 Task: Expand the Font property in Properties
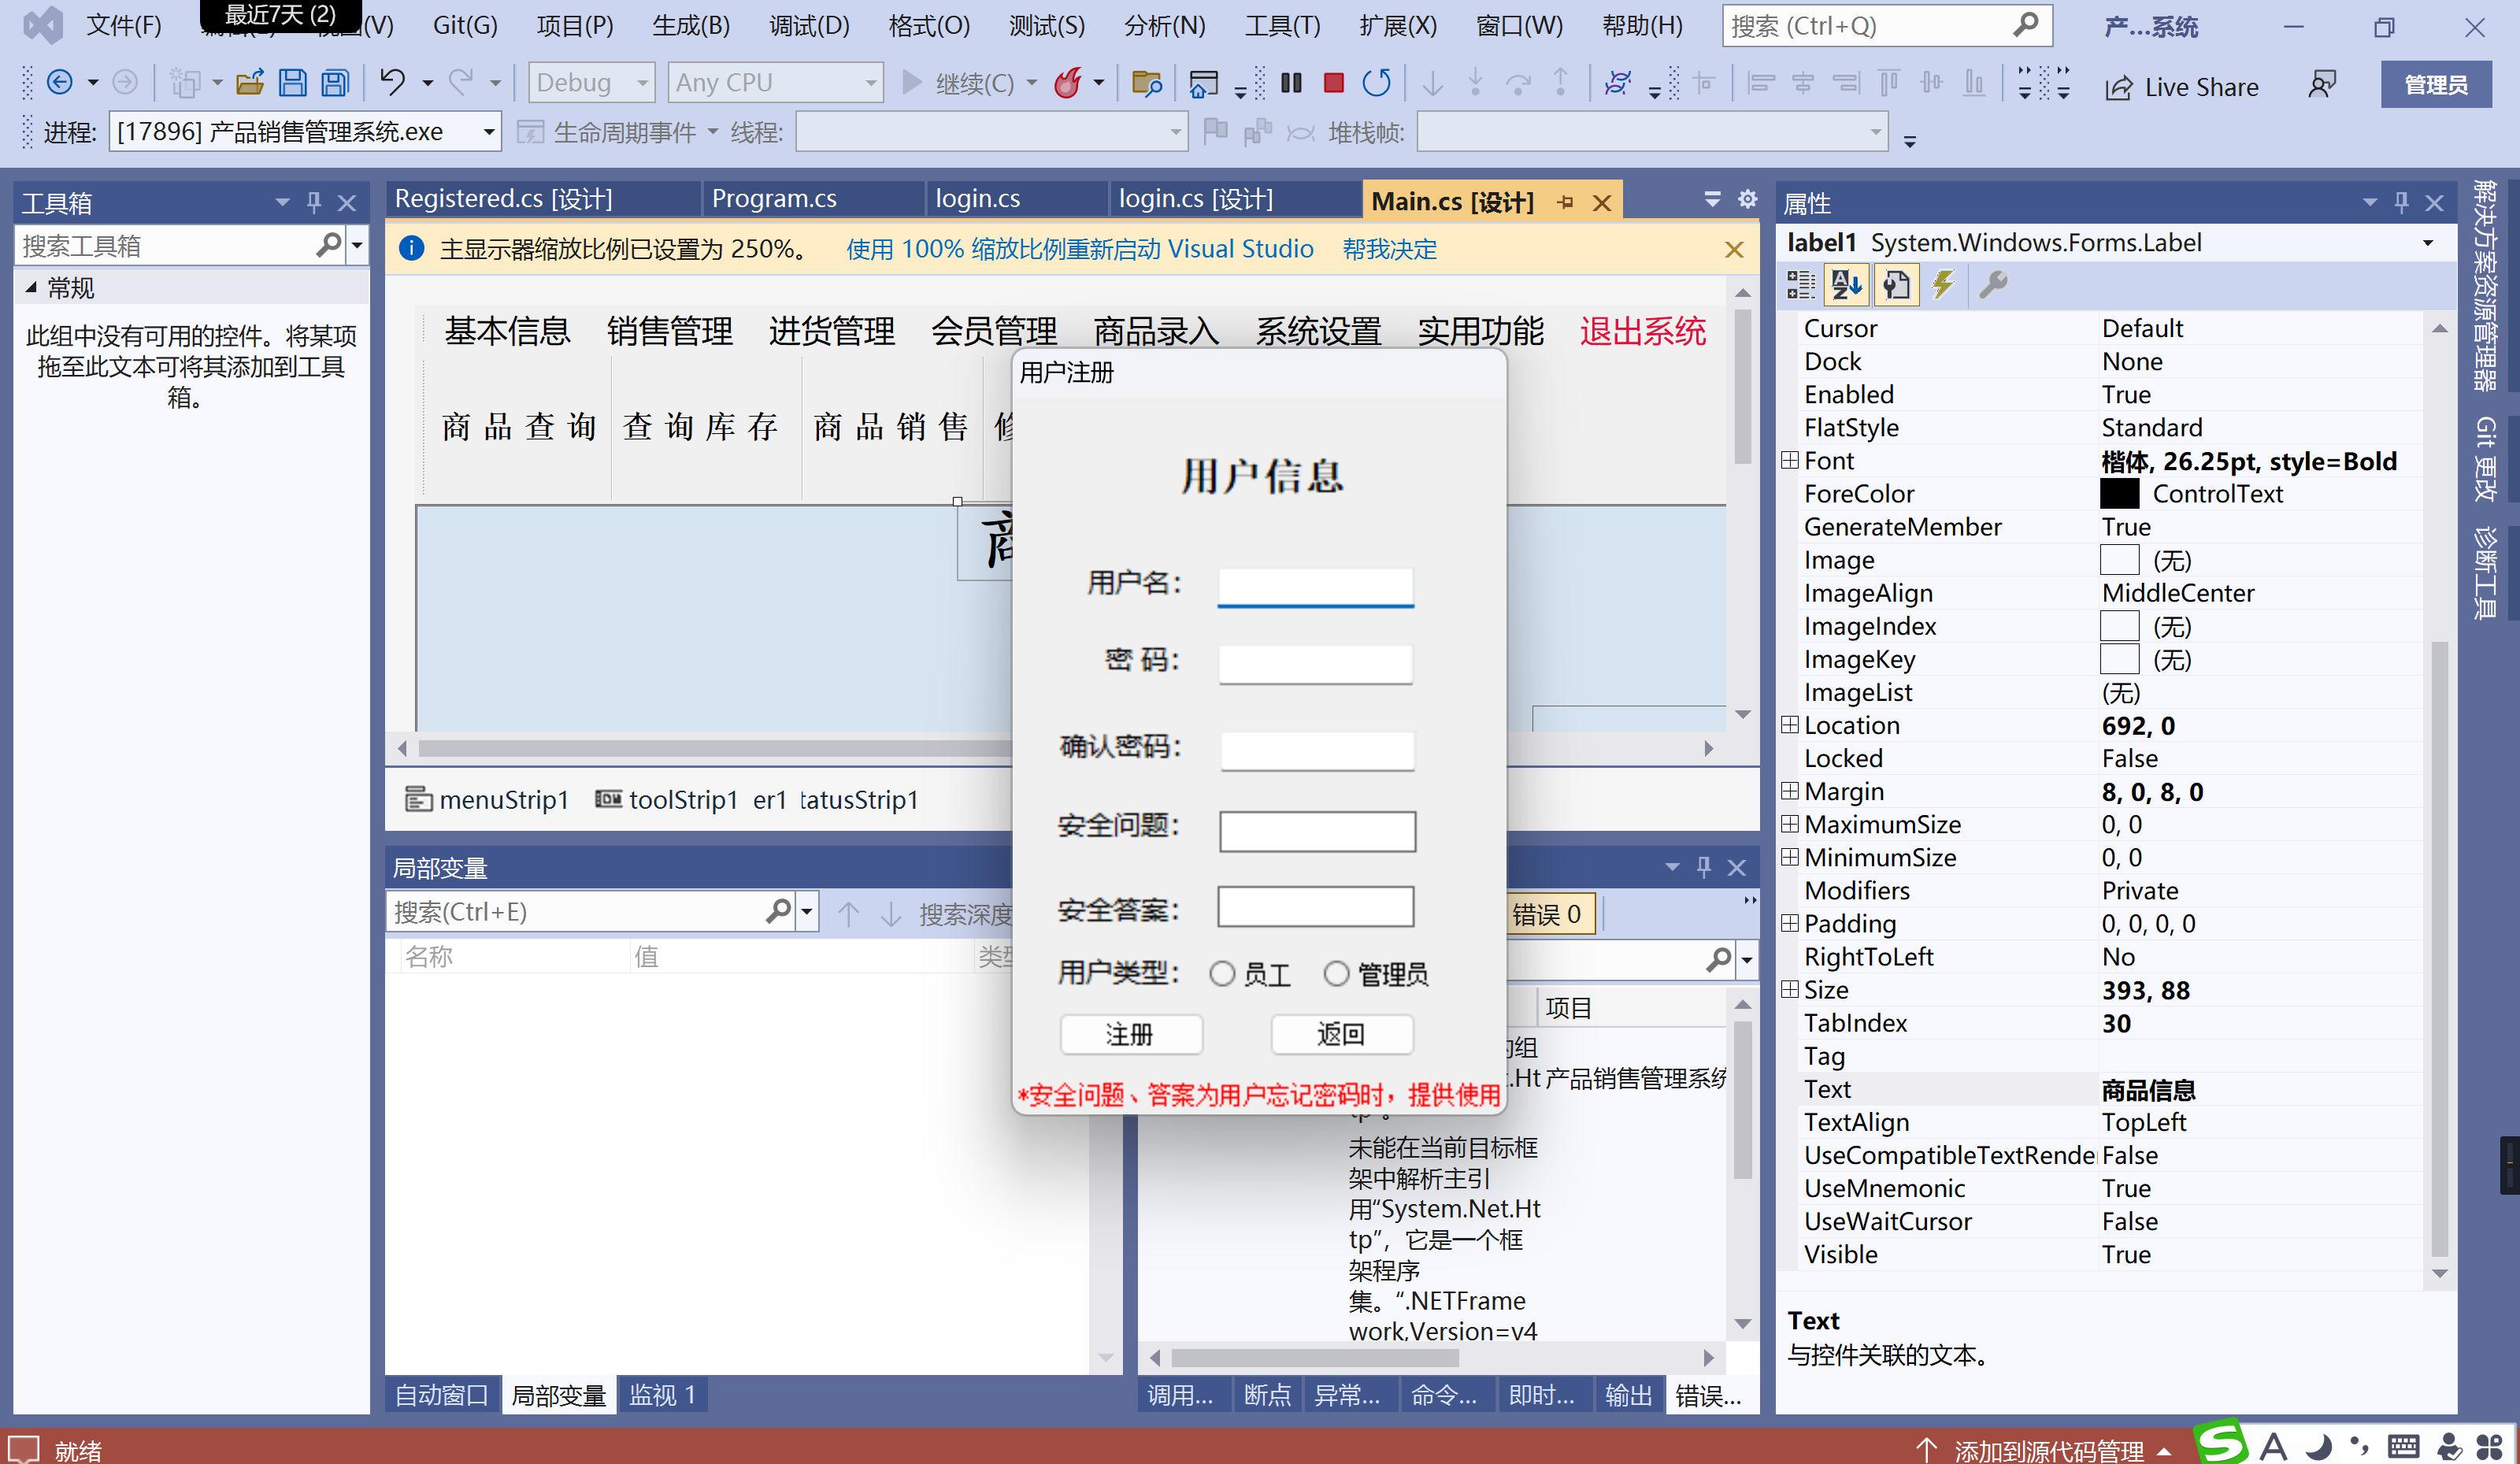(x=1790, y=461)
